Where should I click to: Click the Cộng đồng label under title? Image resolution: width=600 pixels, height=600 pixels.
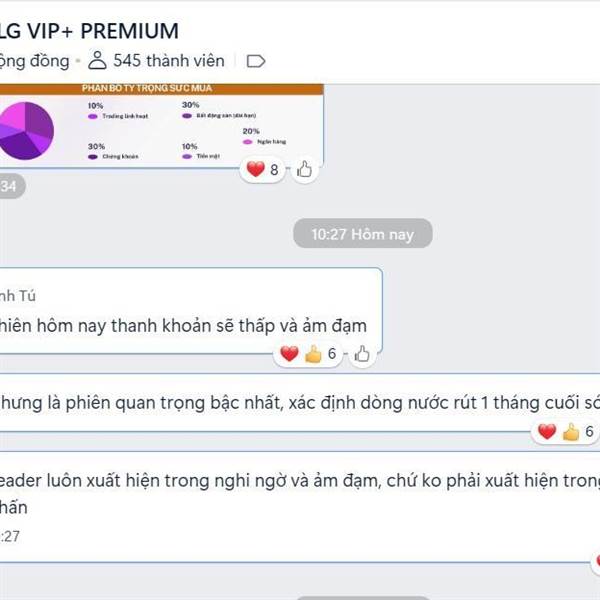[34, 61]
